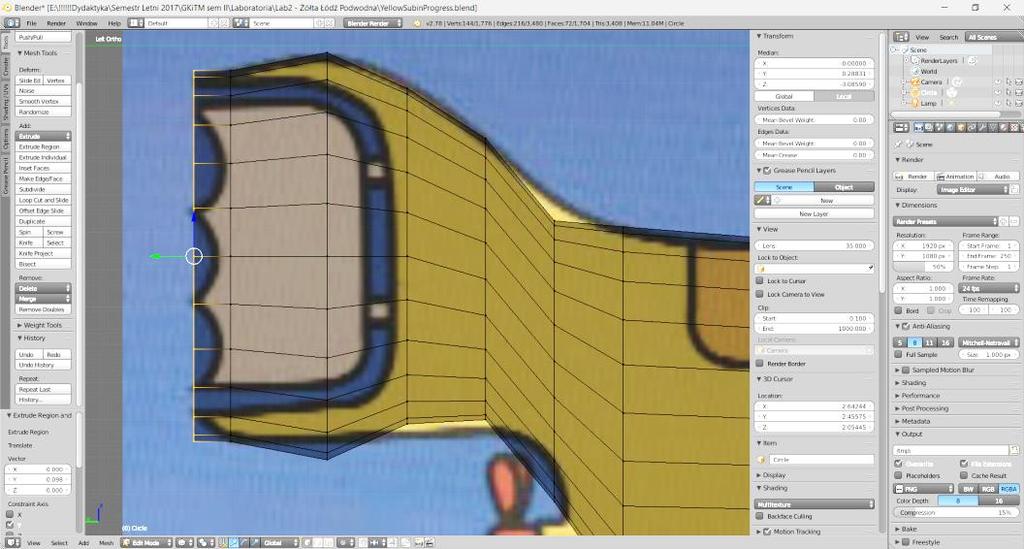Switch to Render properties camera icon

[x=919, y=127]
